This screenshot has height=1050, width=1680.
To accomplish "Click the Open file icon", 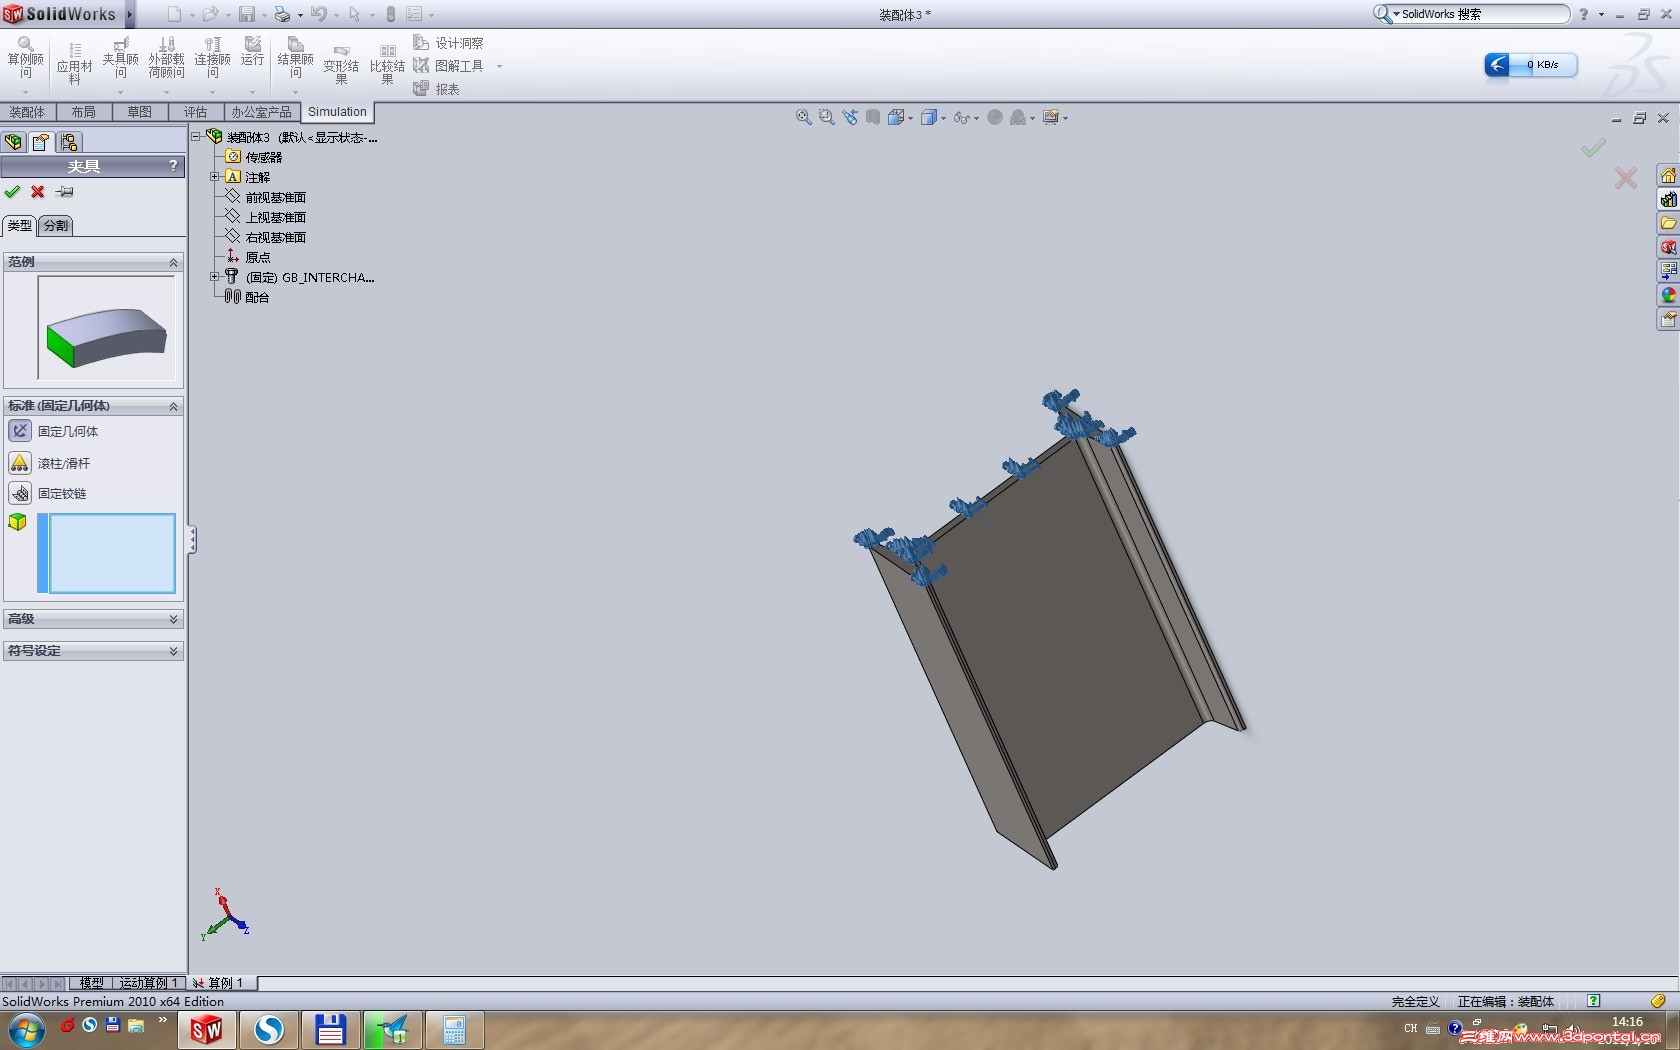I will 210,14.
